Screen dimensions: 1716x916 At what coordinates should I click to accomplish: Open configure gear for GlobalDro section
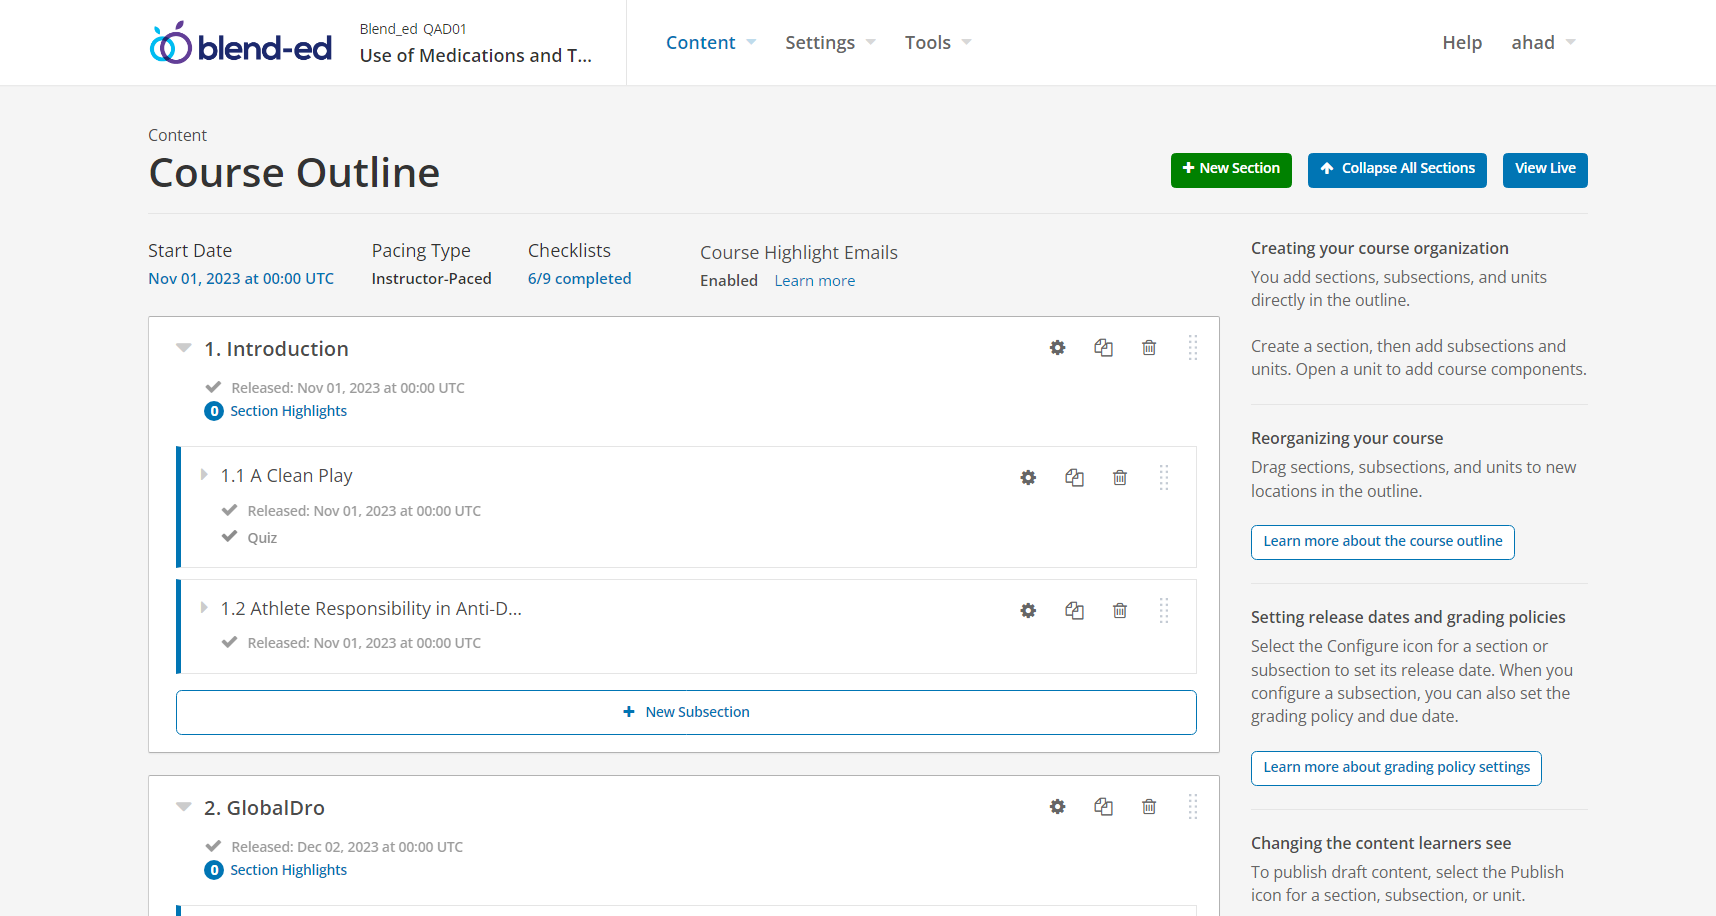tap(1057, 807)
